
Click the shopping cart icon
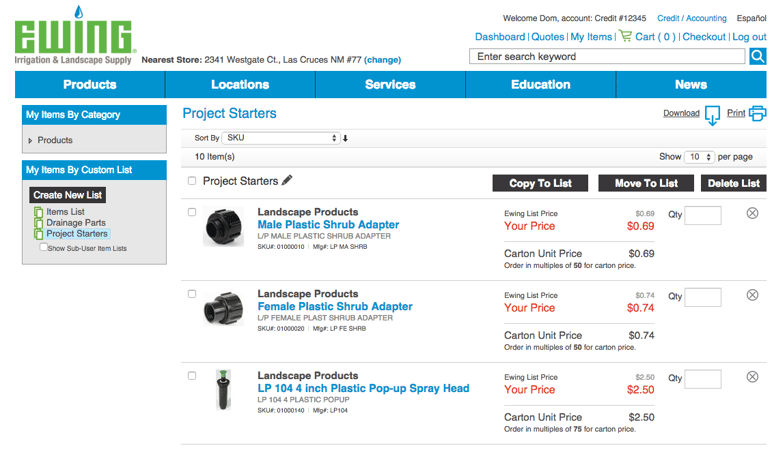625,35
